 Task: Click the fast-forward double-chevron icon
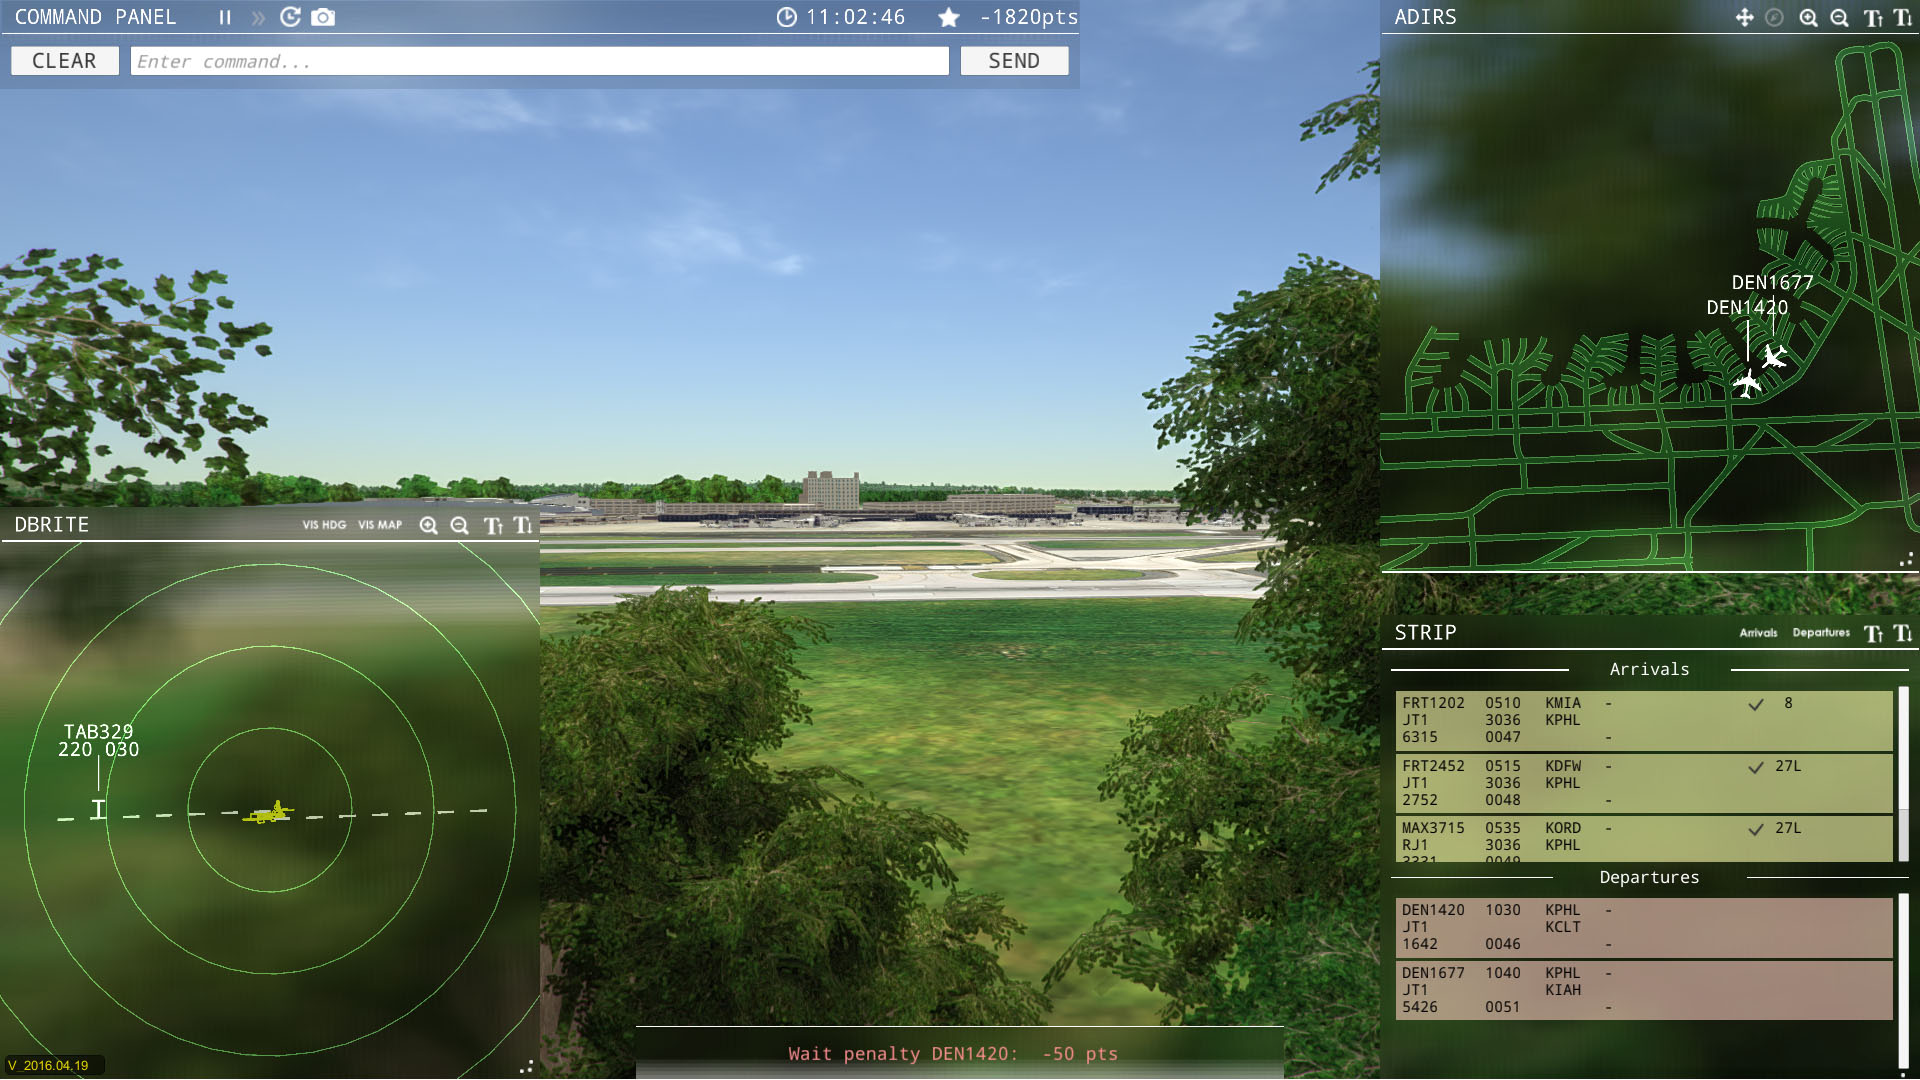tap(258, 17)
